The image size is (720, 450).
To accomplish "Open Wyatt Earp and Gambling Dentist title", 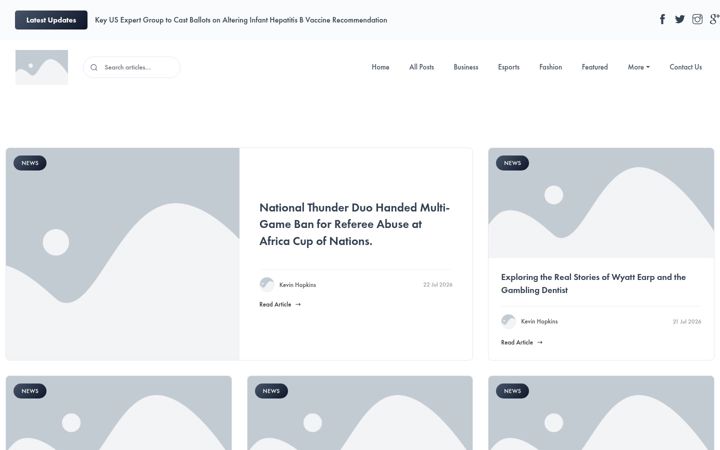I will (x=593, y=283).
